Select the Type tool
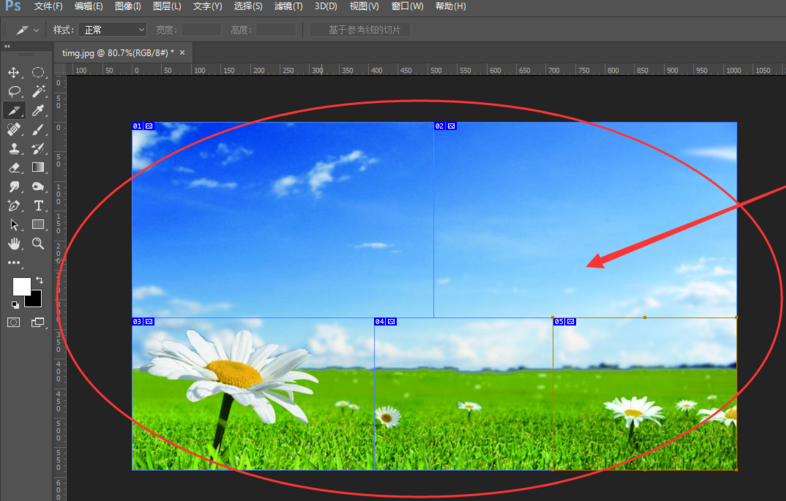The width and height of the screenshot is (786, 501). click(38, 206)
